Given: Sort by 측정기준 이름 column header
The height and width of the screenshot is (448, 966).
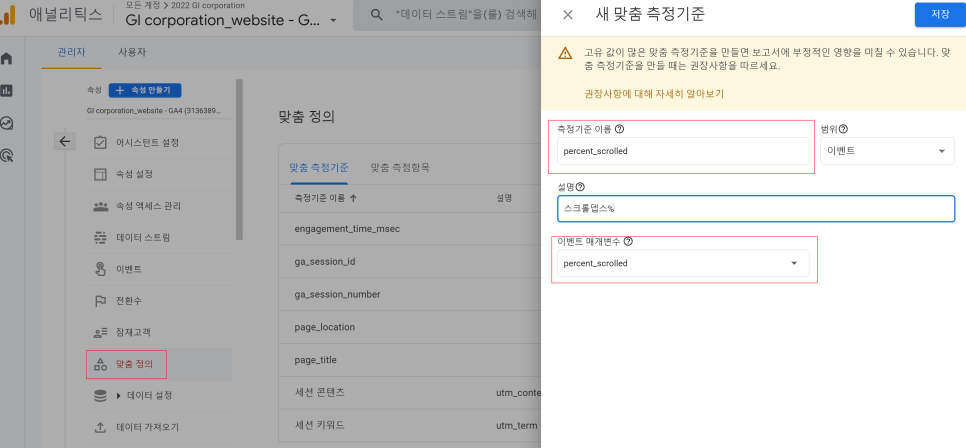Looking at the screenshot, I should [326, 198].
